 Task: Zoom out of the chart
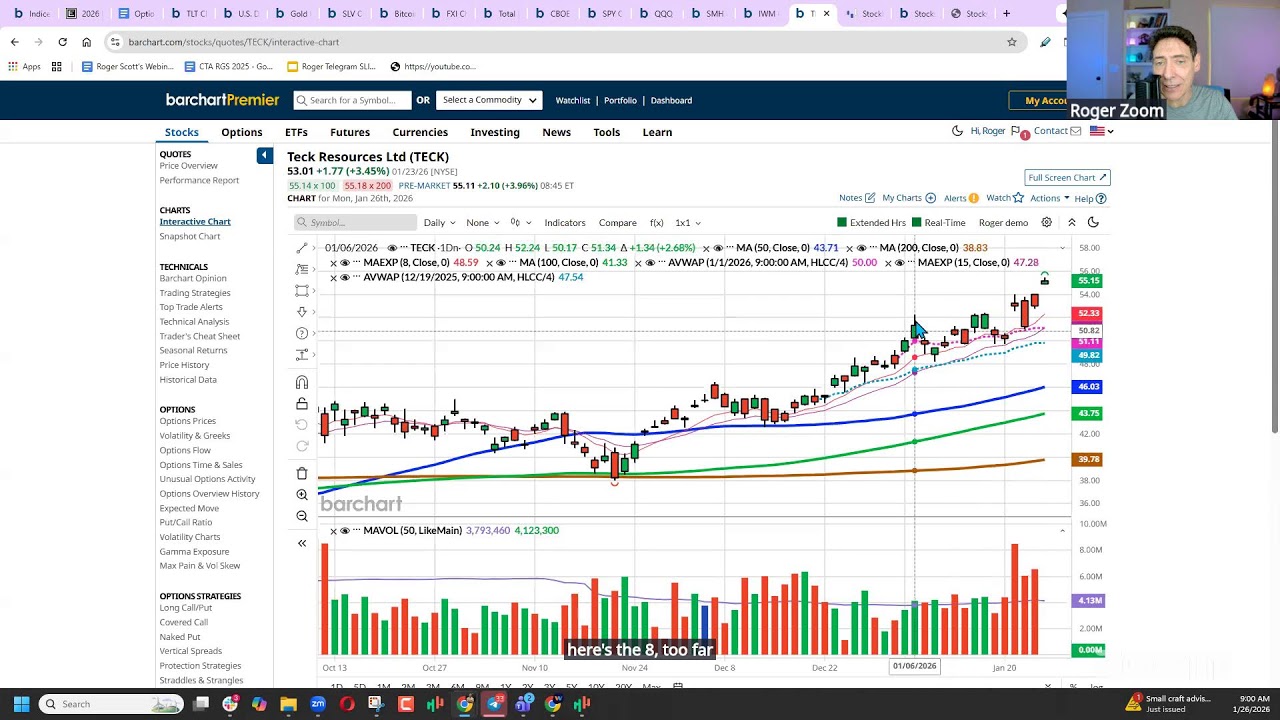coord(302,516)
